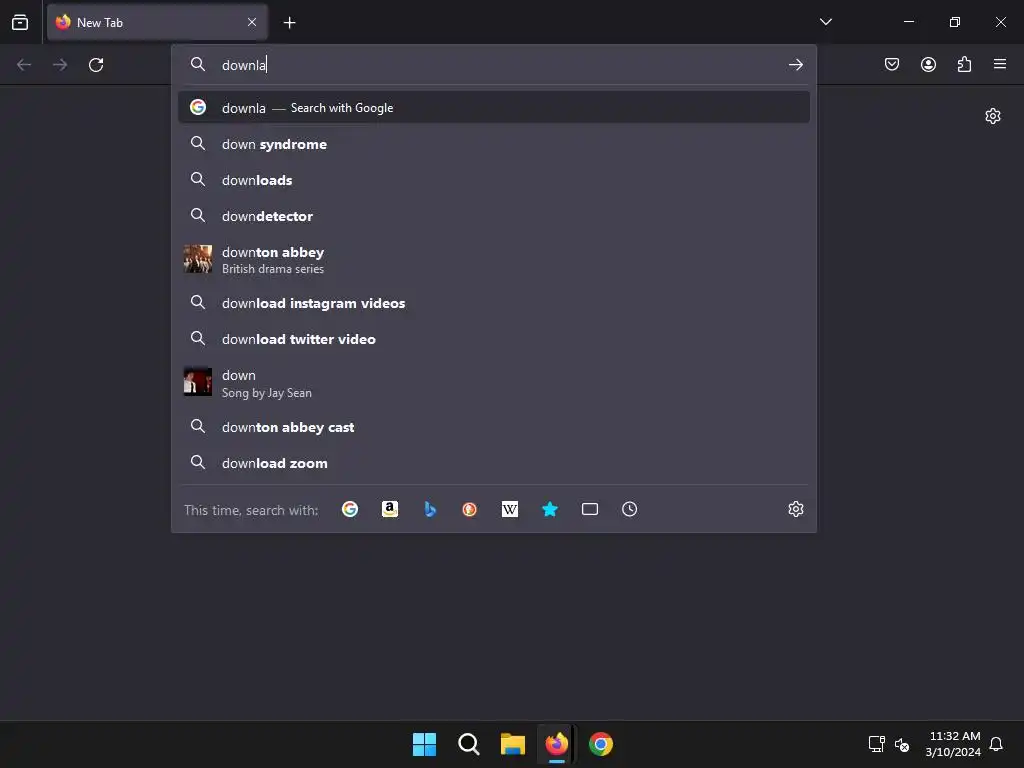The height and width of the screenshot is (768, 1024).
Task: Search in open Tabs icon
Action: pyautogui.click(x=590, y=509)
